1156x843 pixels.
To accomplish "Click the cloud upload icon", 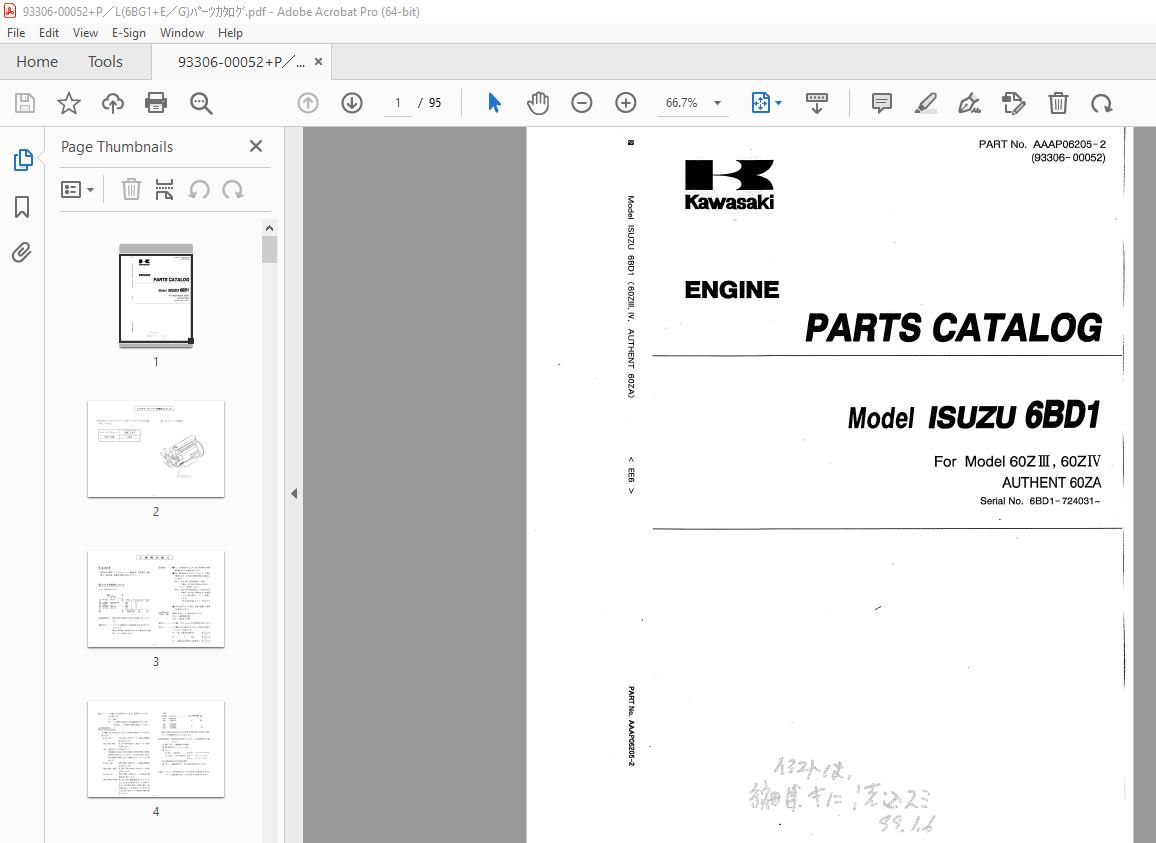I will pyautogui.click(x=113, y=103).
